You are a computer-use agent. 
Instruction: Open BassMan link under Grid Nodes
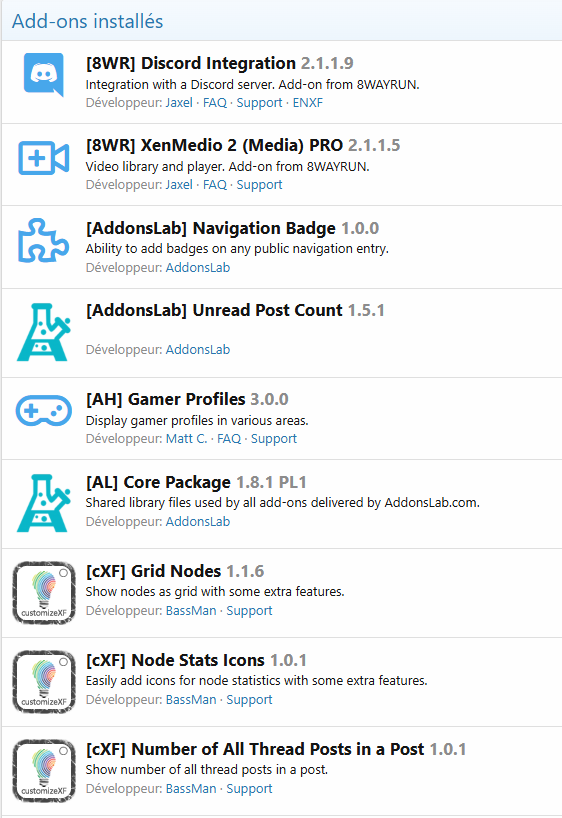(x=191, y=610)
